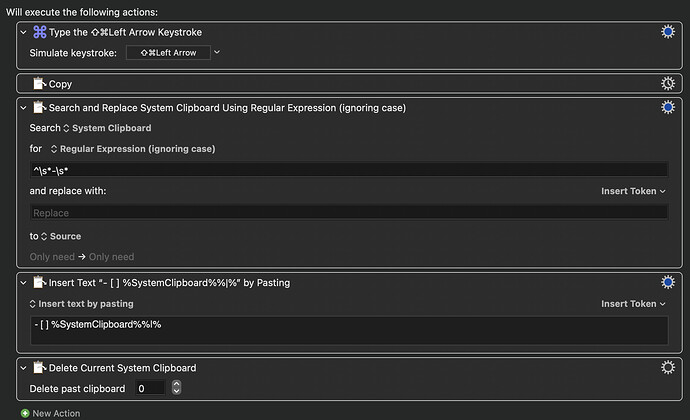This screenshot has height=420, width=690.
Task: Open gear menu of Copy action
Action: [668, 83]
